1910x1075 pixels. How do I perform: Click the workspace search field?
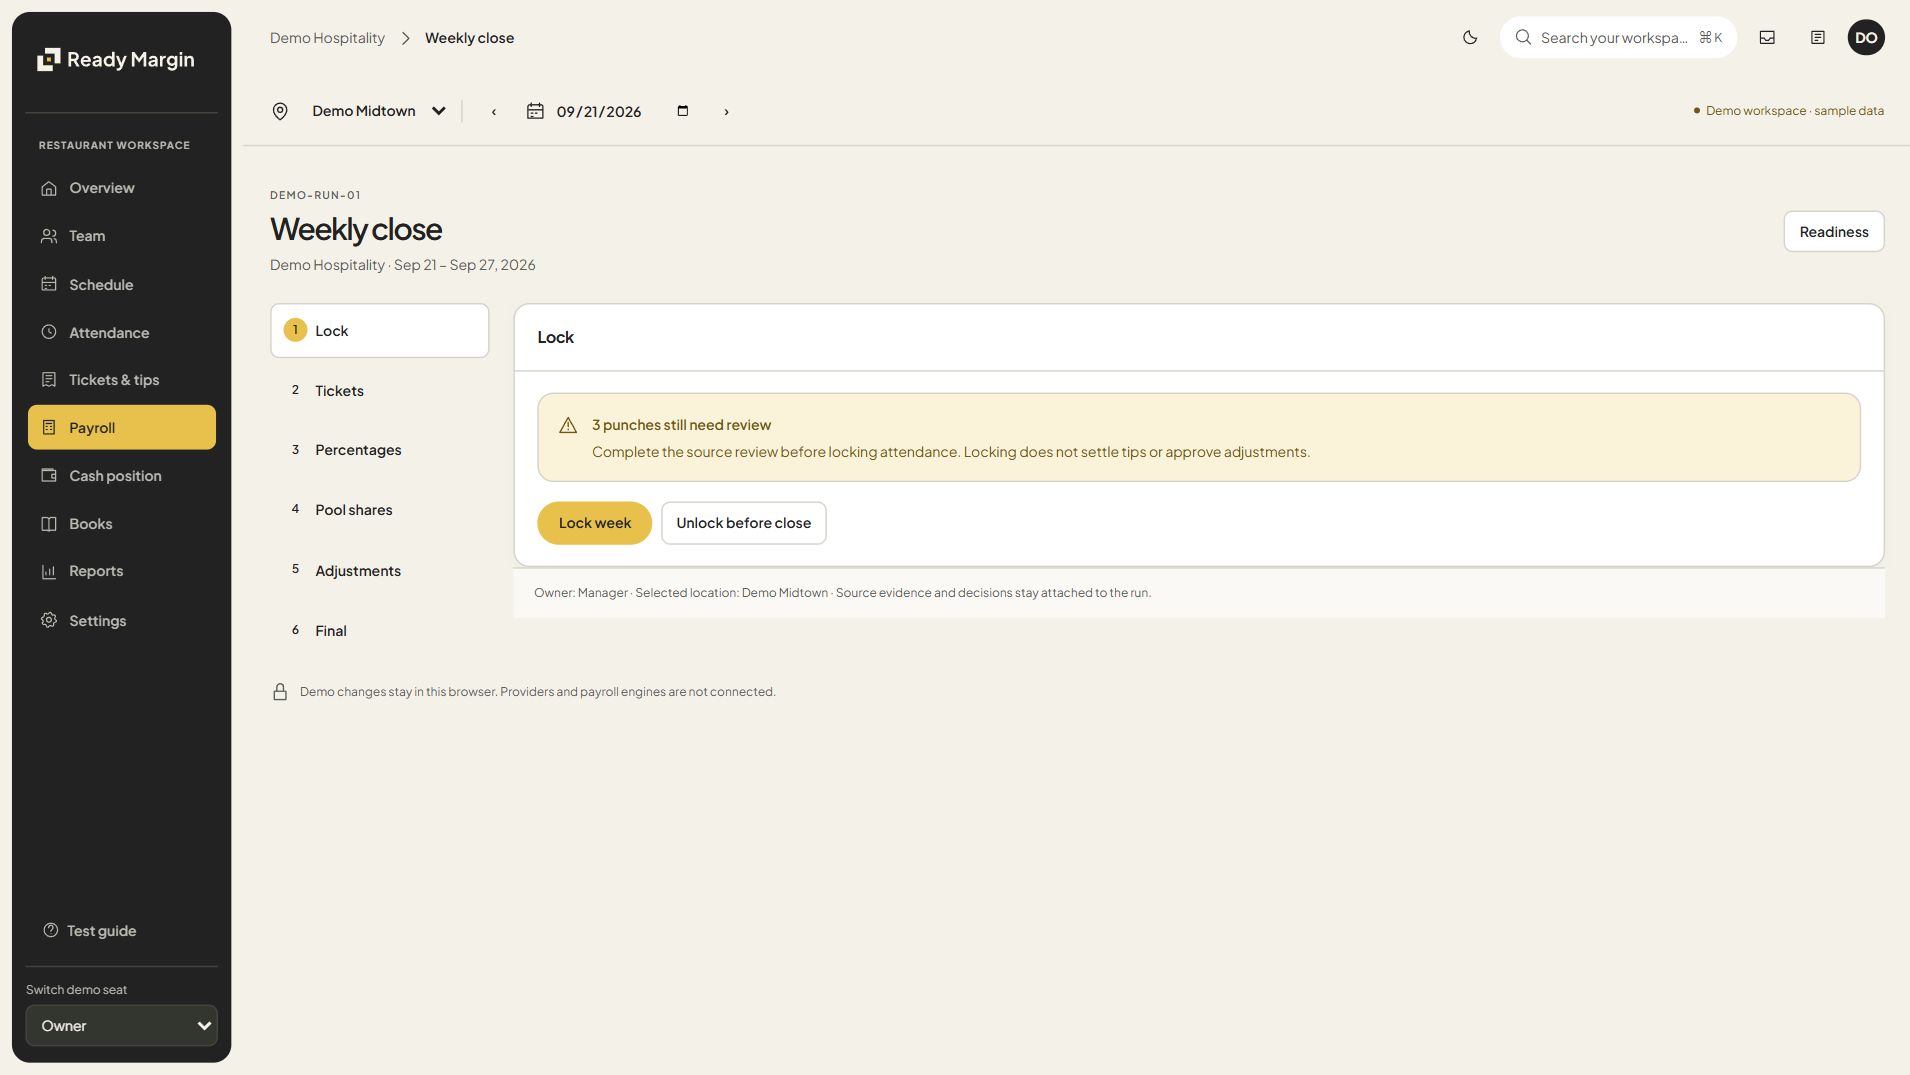[1618, 38]
